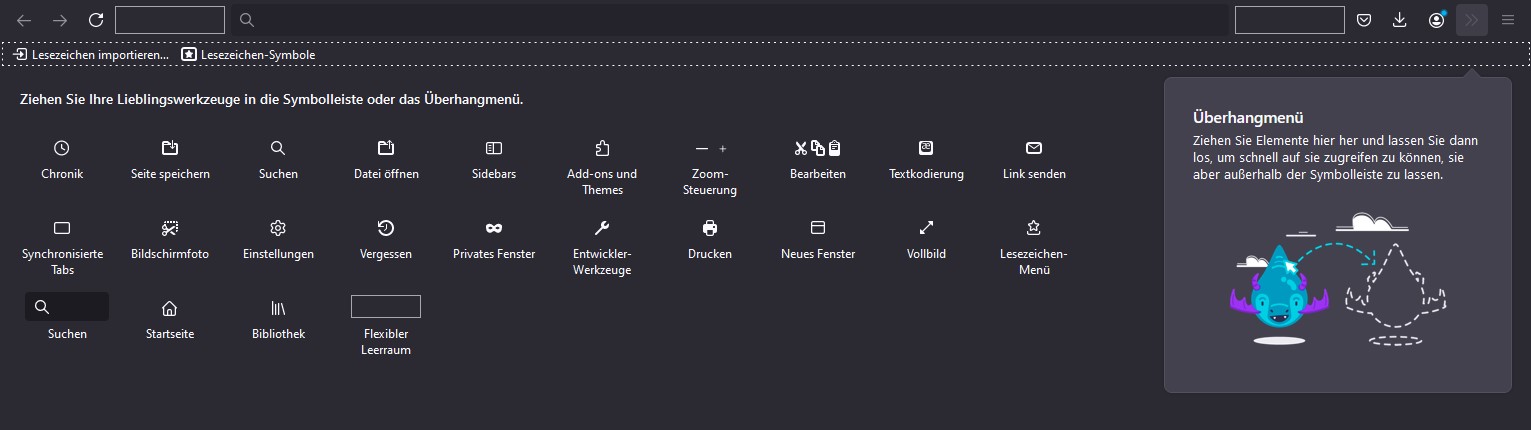Click the Drucken printer icon
This screenshot has height=430, width=1531.
point(710,228)
